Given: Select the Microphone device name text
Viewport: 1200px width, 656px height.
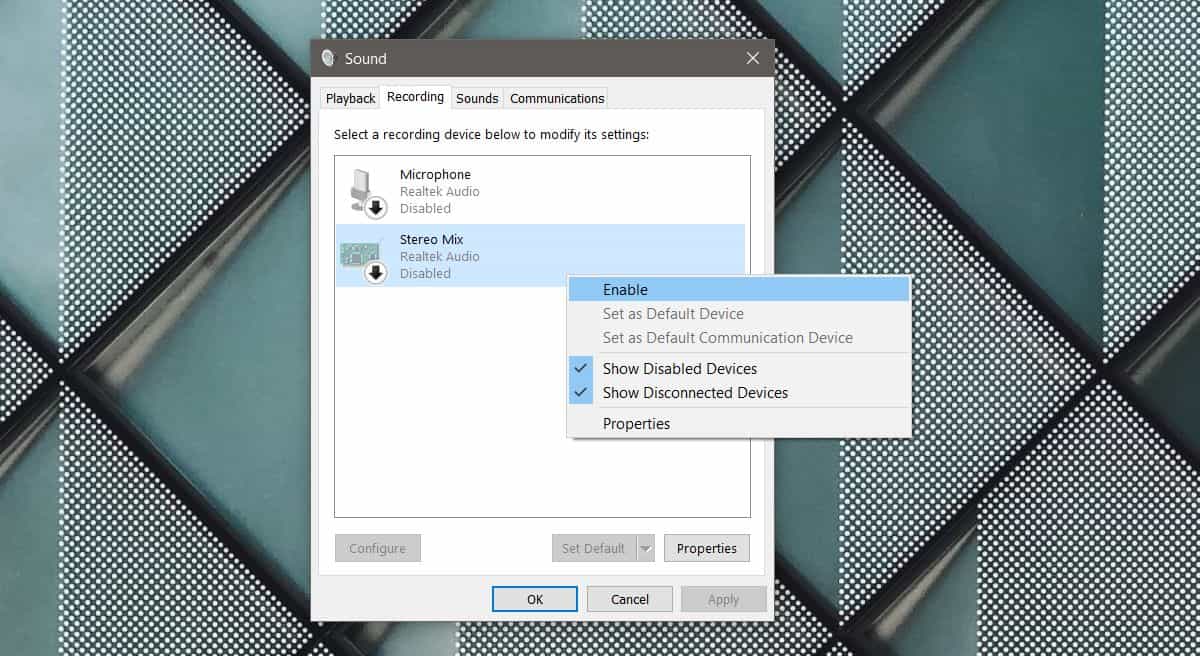Looking at the screenshot, I should coord(435,175).
